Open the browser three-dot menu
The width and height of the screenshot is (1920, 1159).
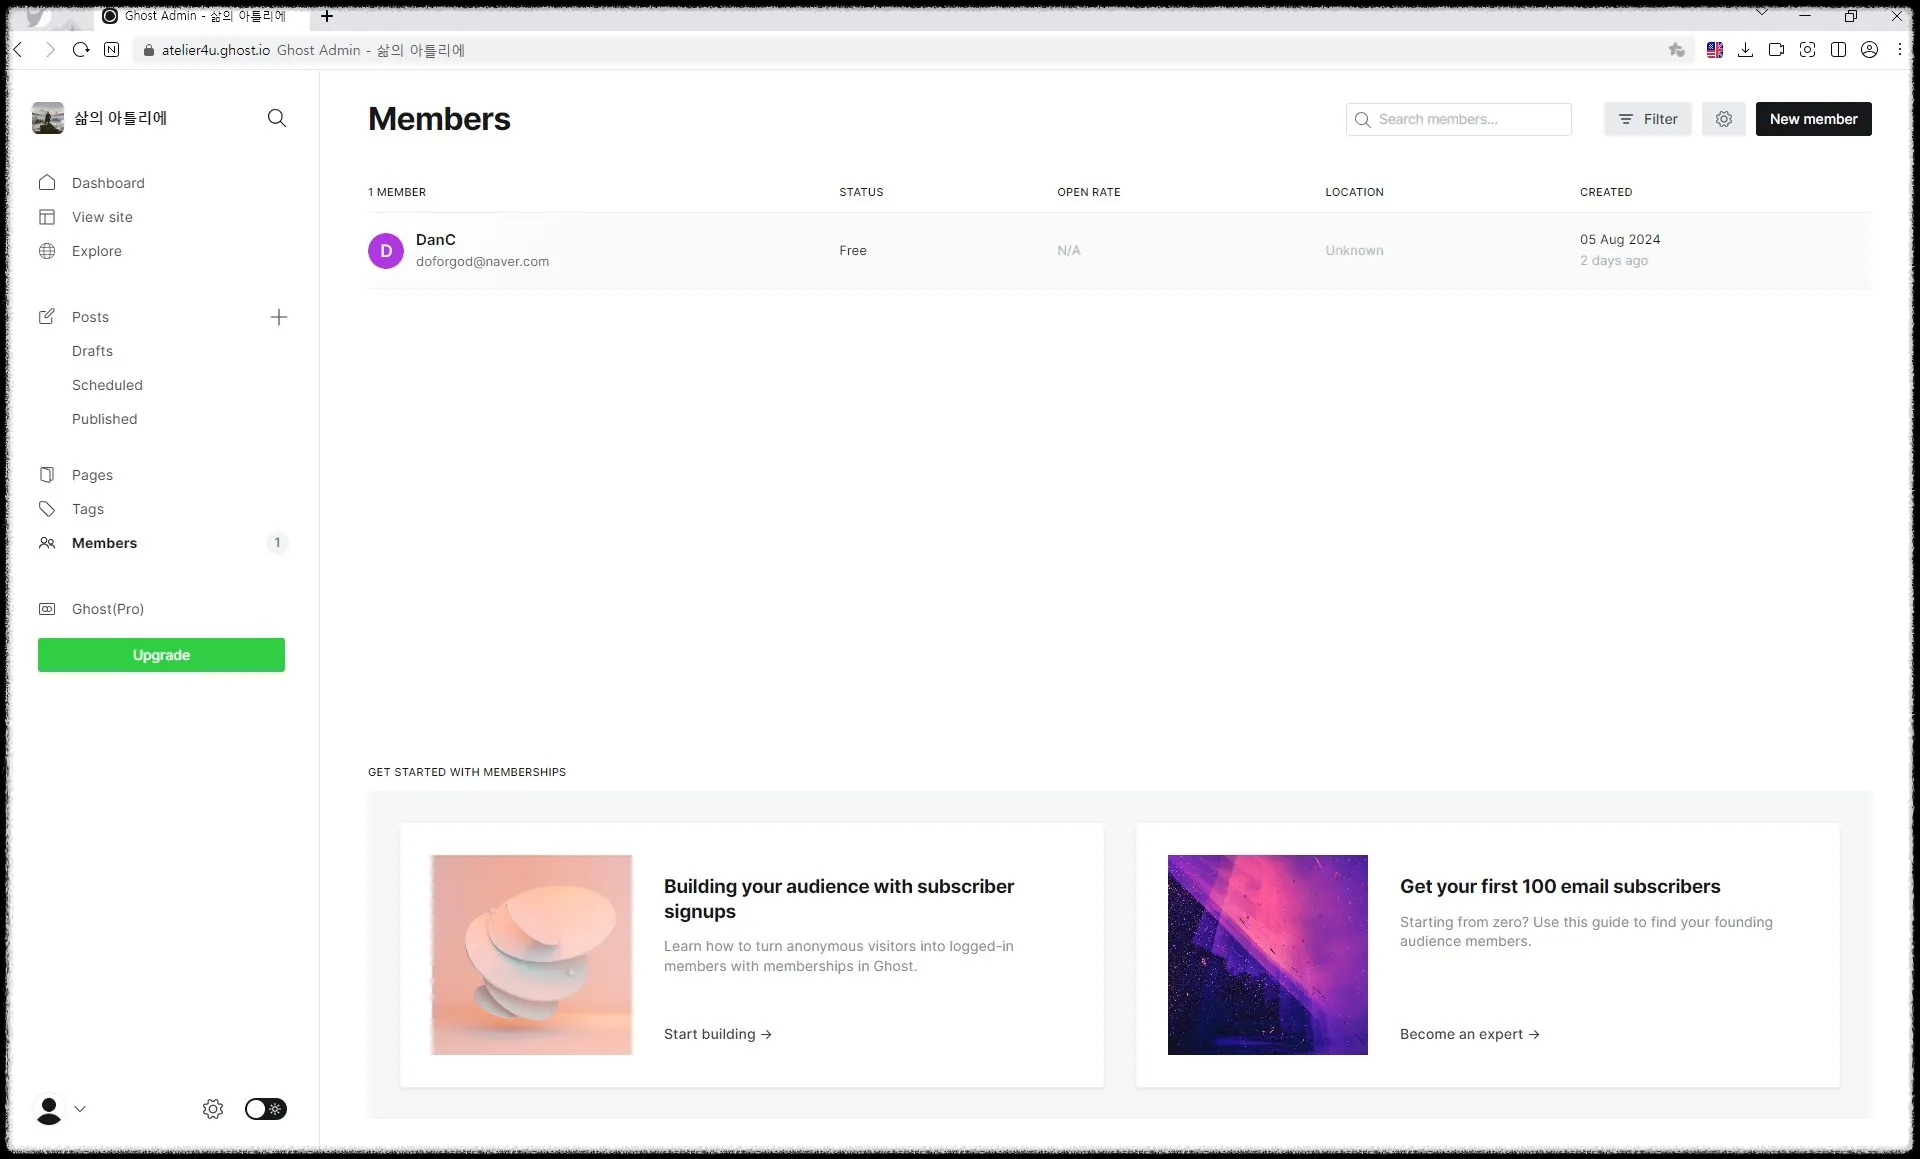1899,49
